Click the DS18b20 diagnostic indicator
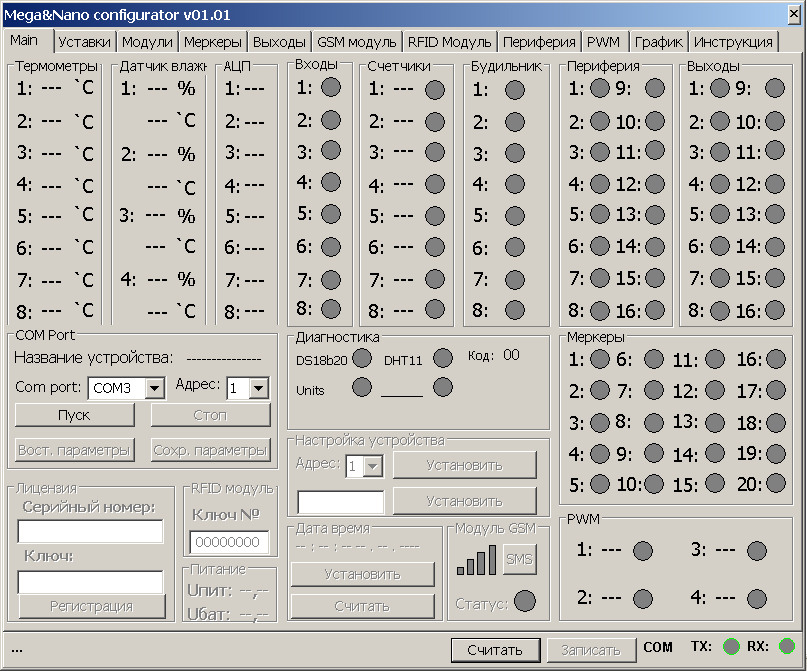 point(362,358)
